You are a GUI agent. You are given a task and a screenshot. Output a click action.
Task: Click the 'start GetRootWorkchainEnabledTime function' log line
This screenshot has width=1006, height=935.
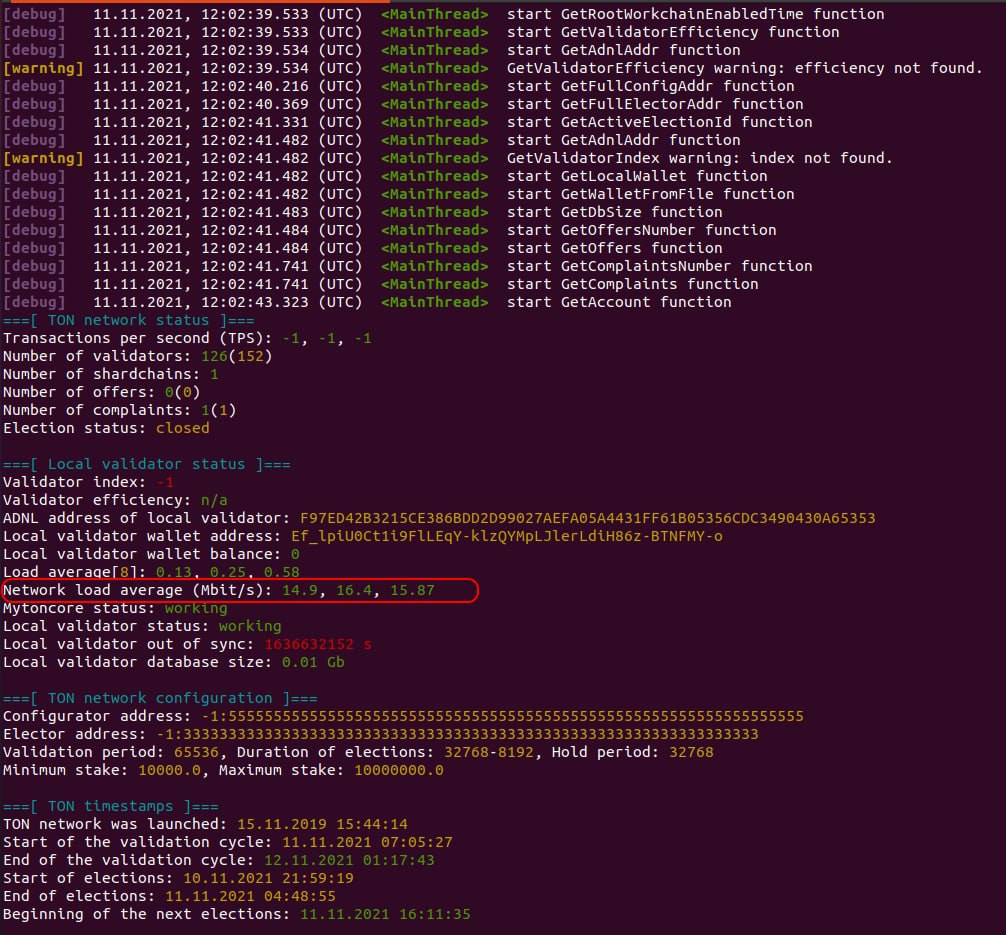tap(695, 14)
